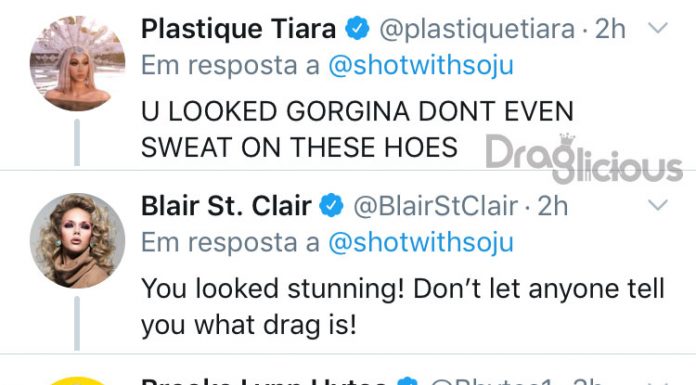This screenshot has height=385, width=696.
Task: Open @shotwithsoju mention in Plastique Tiara's reply
Action: tap(421, 66)
